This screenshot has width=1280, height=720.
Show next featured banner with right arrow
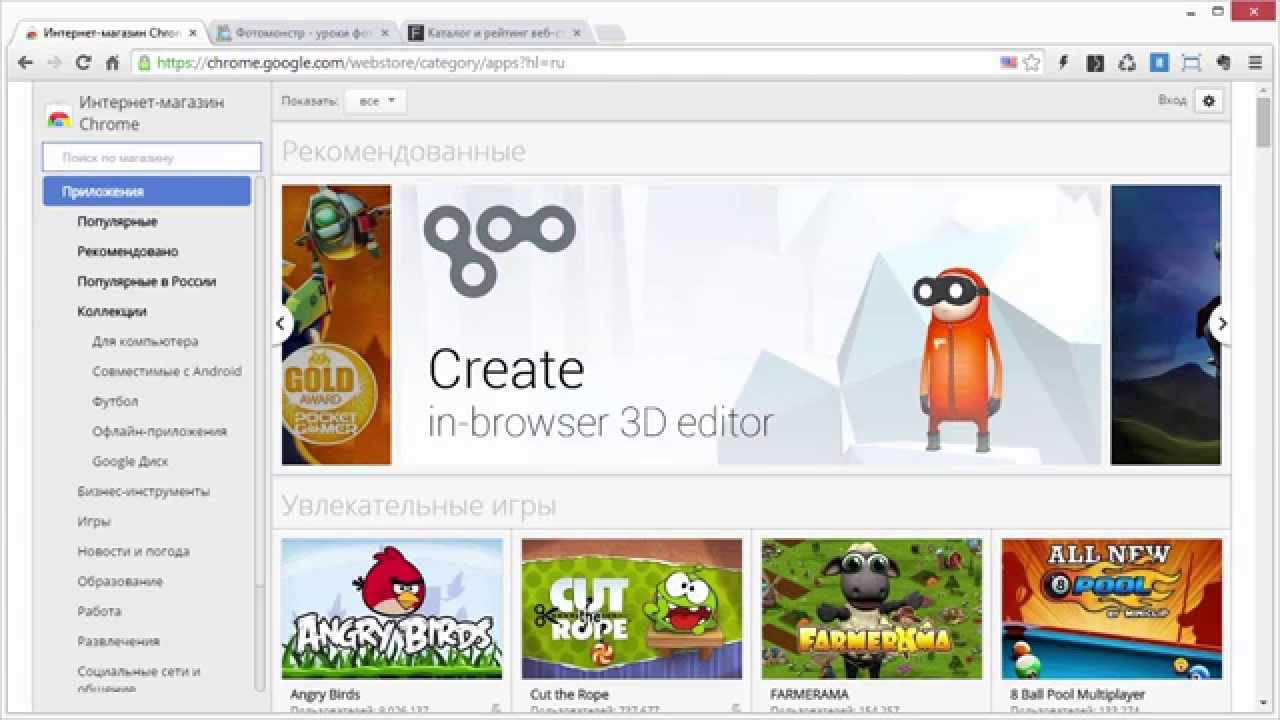(1221, 324)
